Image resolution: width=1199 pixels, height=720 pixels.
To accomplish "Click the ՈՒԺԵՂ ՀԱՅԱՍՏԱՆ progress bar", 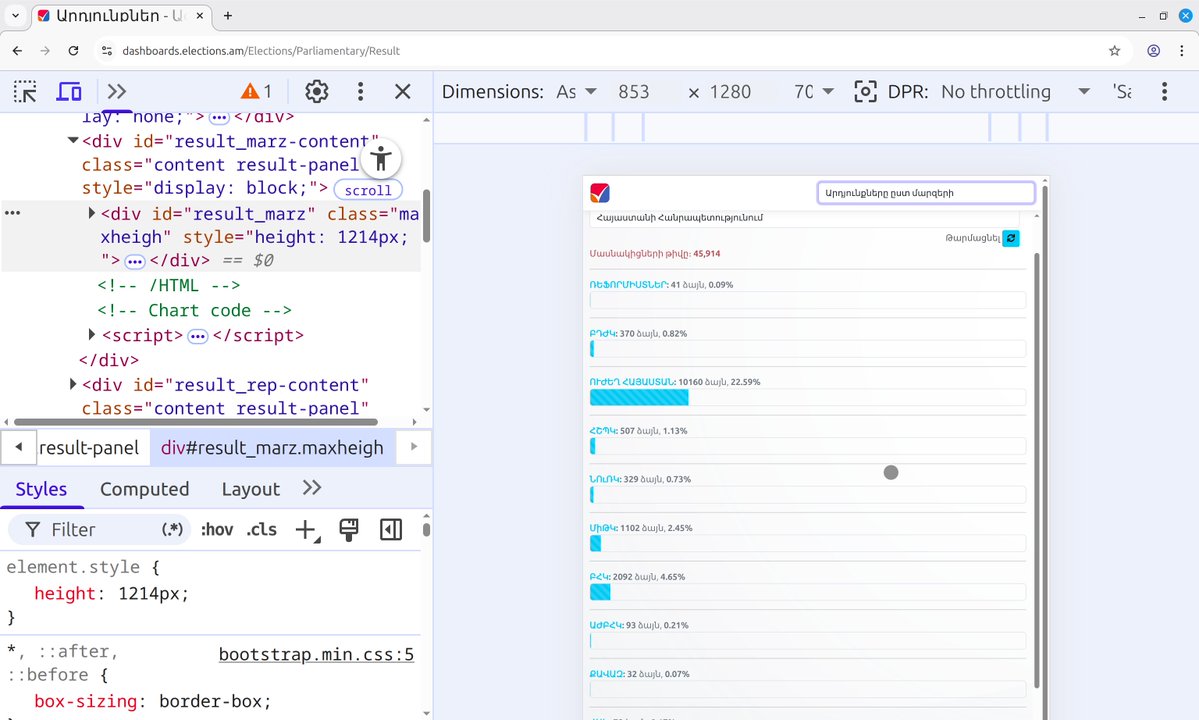I will point(807,397).
